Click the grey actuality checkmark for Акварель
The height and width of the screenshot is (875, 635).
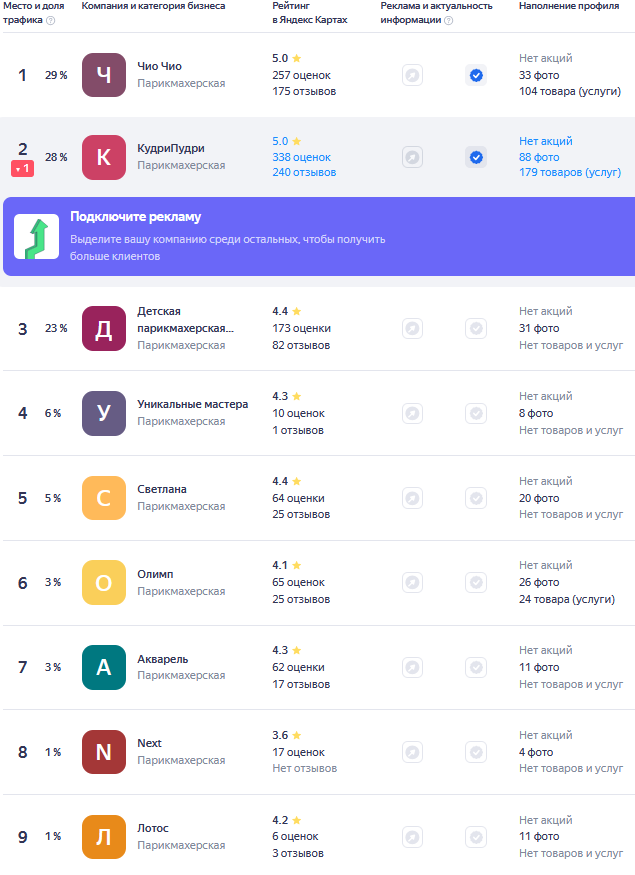[x=476, y=667]
